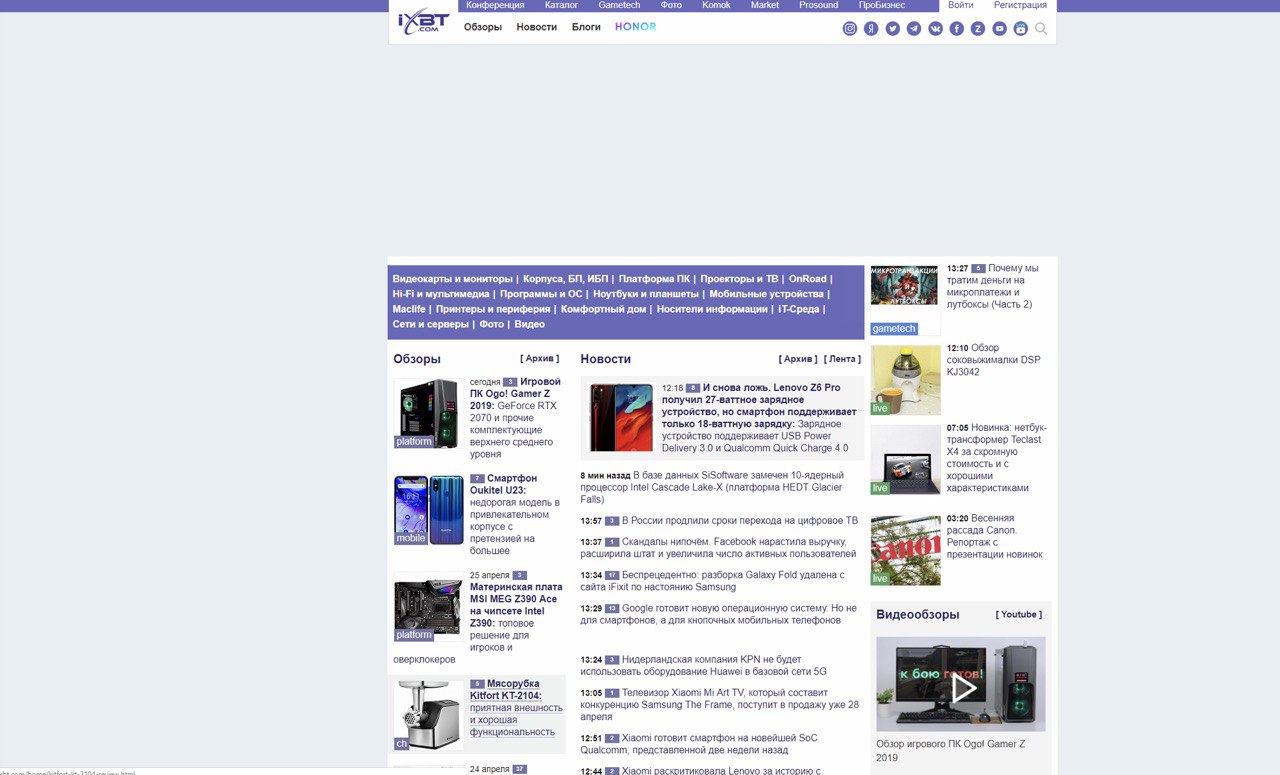Open site search magnifier icon
Viewport: 1280px width, 775px height.
click(1041, 29)
